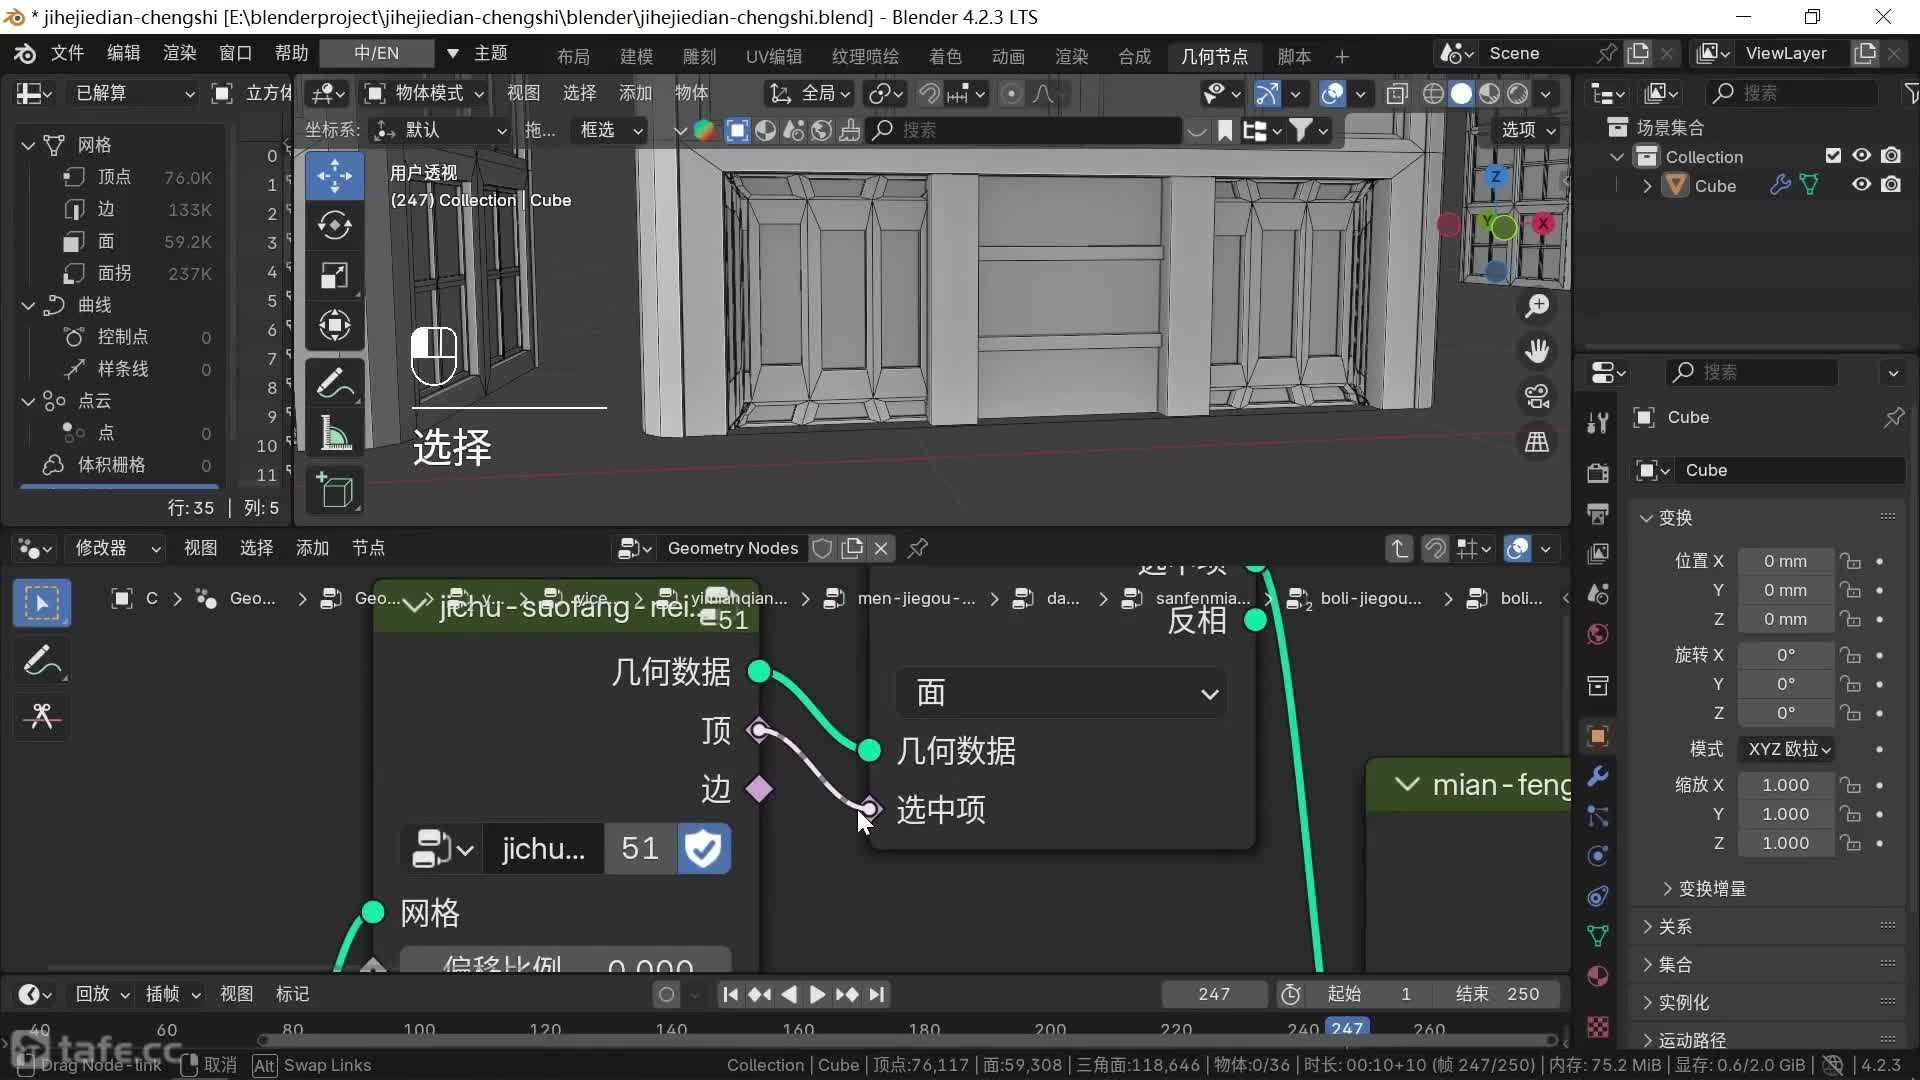Click the 中/EN language button
The height and width of the screenshot is (1080, 1920).
click(376, 53)
